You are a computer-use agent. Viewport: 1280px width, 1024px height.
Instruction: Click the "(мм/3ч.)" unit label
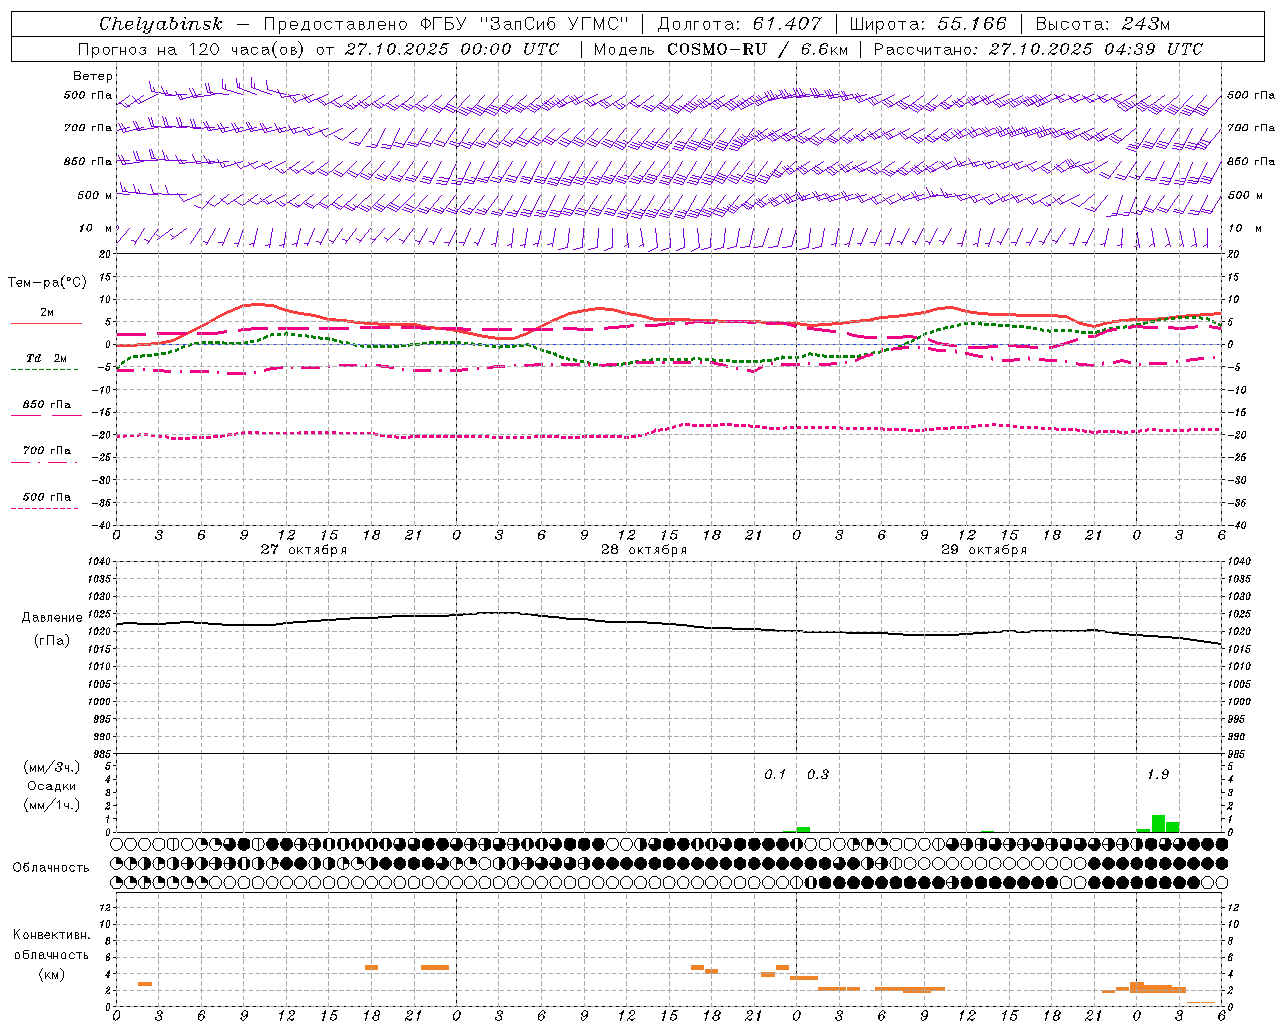[x=52, y=767]
